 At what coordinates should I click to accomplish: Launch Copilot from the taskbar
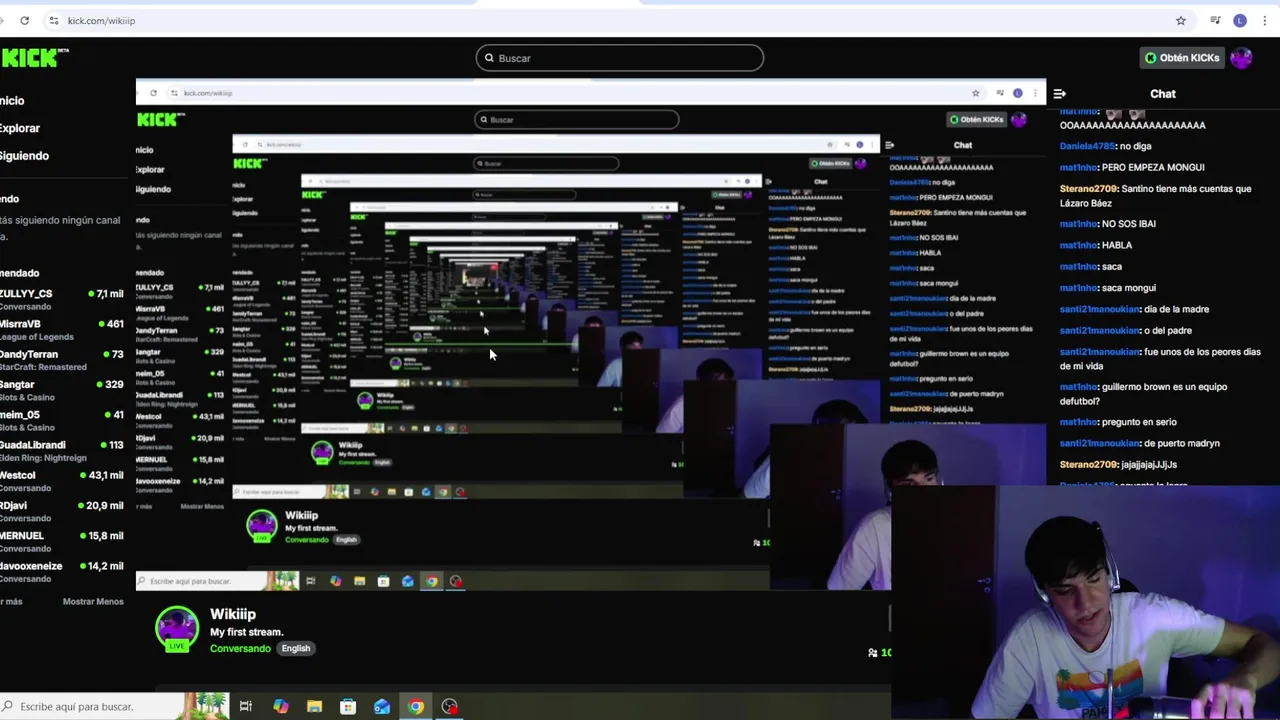tap(281, 707)
